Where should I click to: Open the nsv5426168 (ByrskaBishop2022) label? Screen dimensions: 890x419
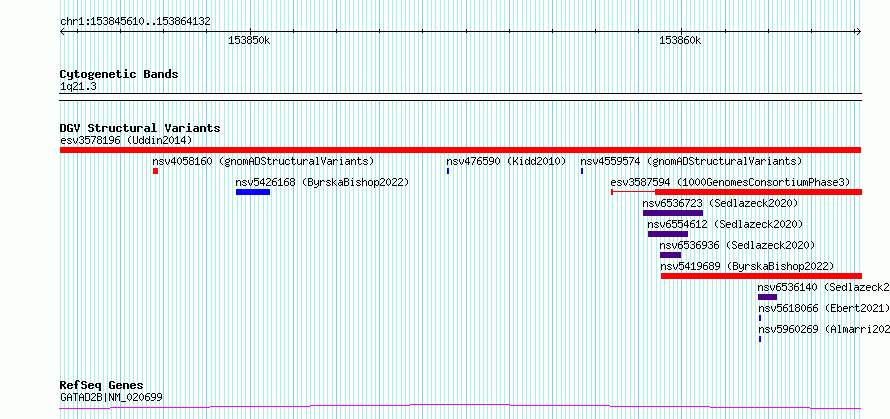[322, 182]
